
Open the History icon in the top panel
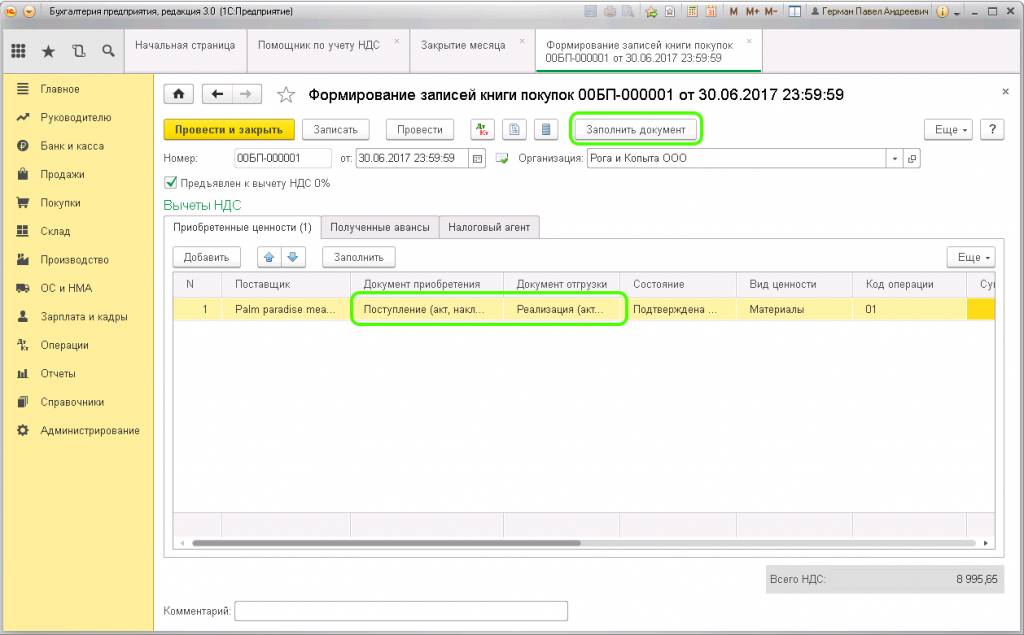coord(78,50)
